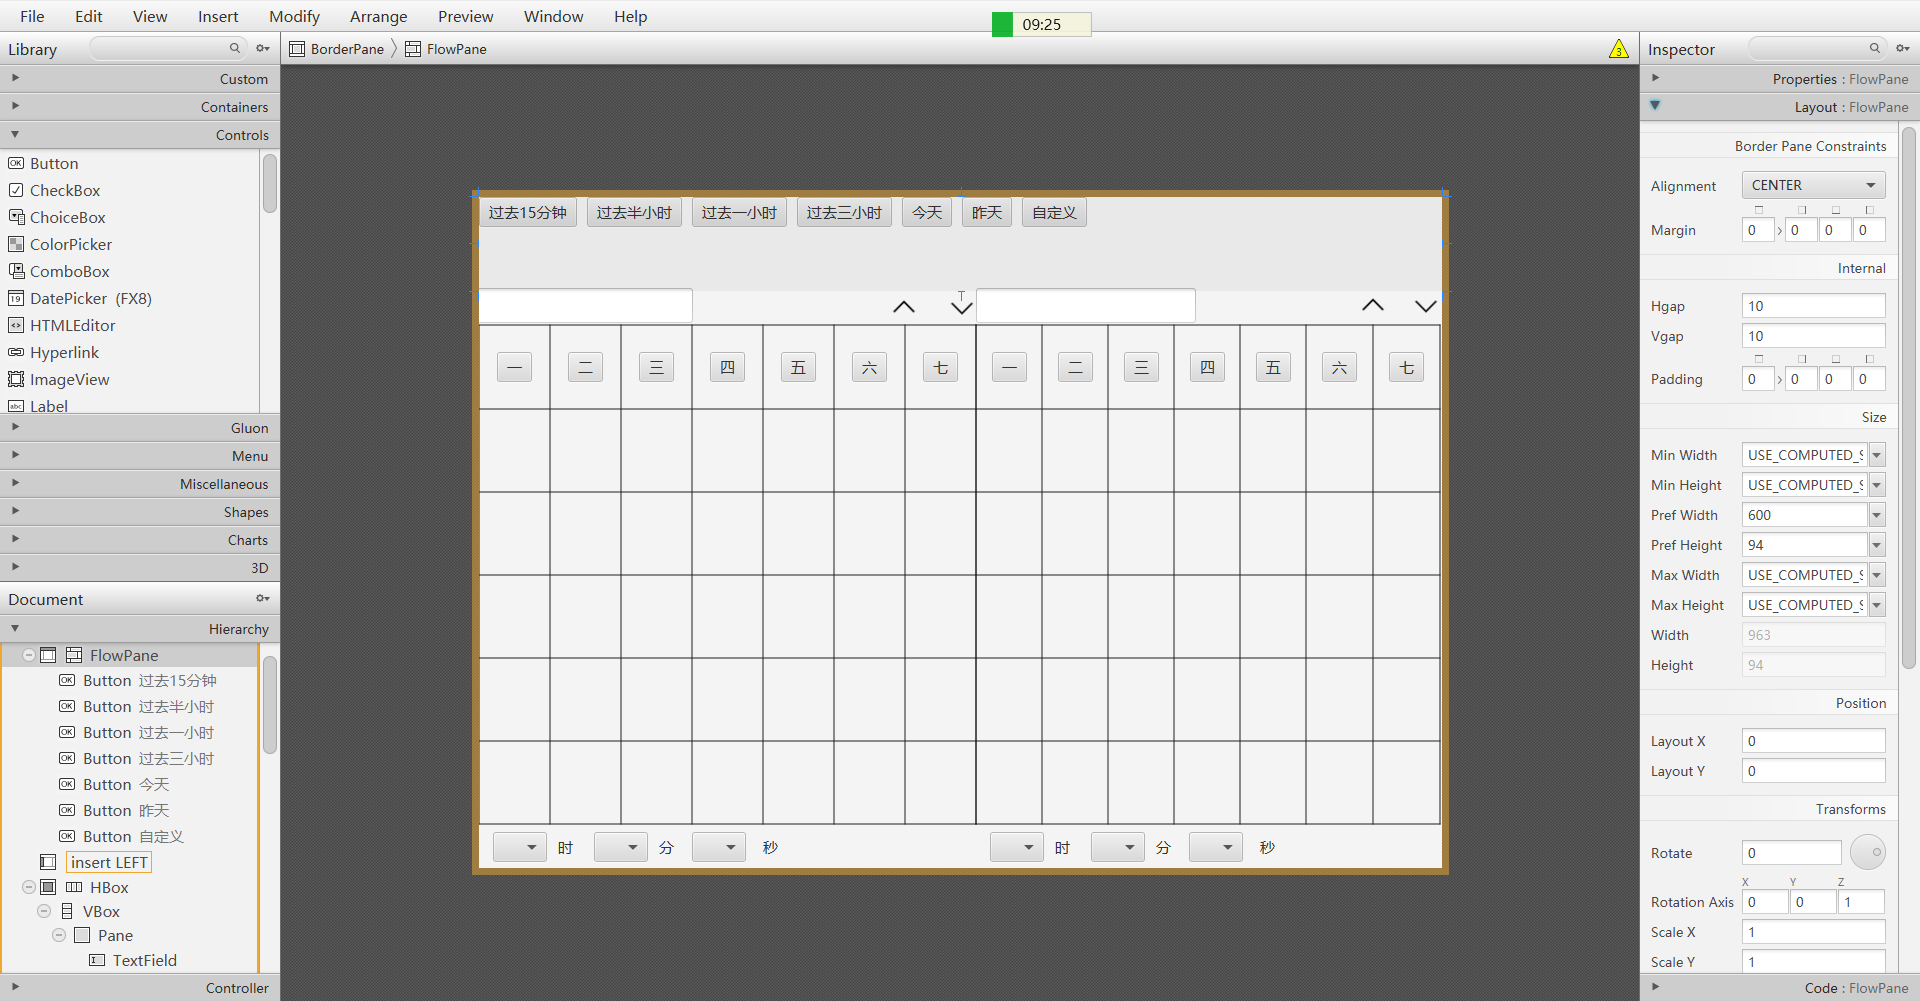Click the yellow warning triangle icon
Screen dimensions: 1920x1001
[x=1619, y=49]
